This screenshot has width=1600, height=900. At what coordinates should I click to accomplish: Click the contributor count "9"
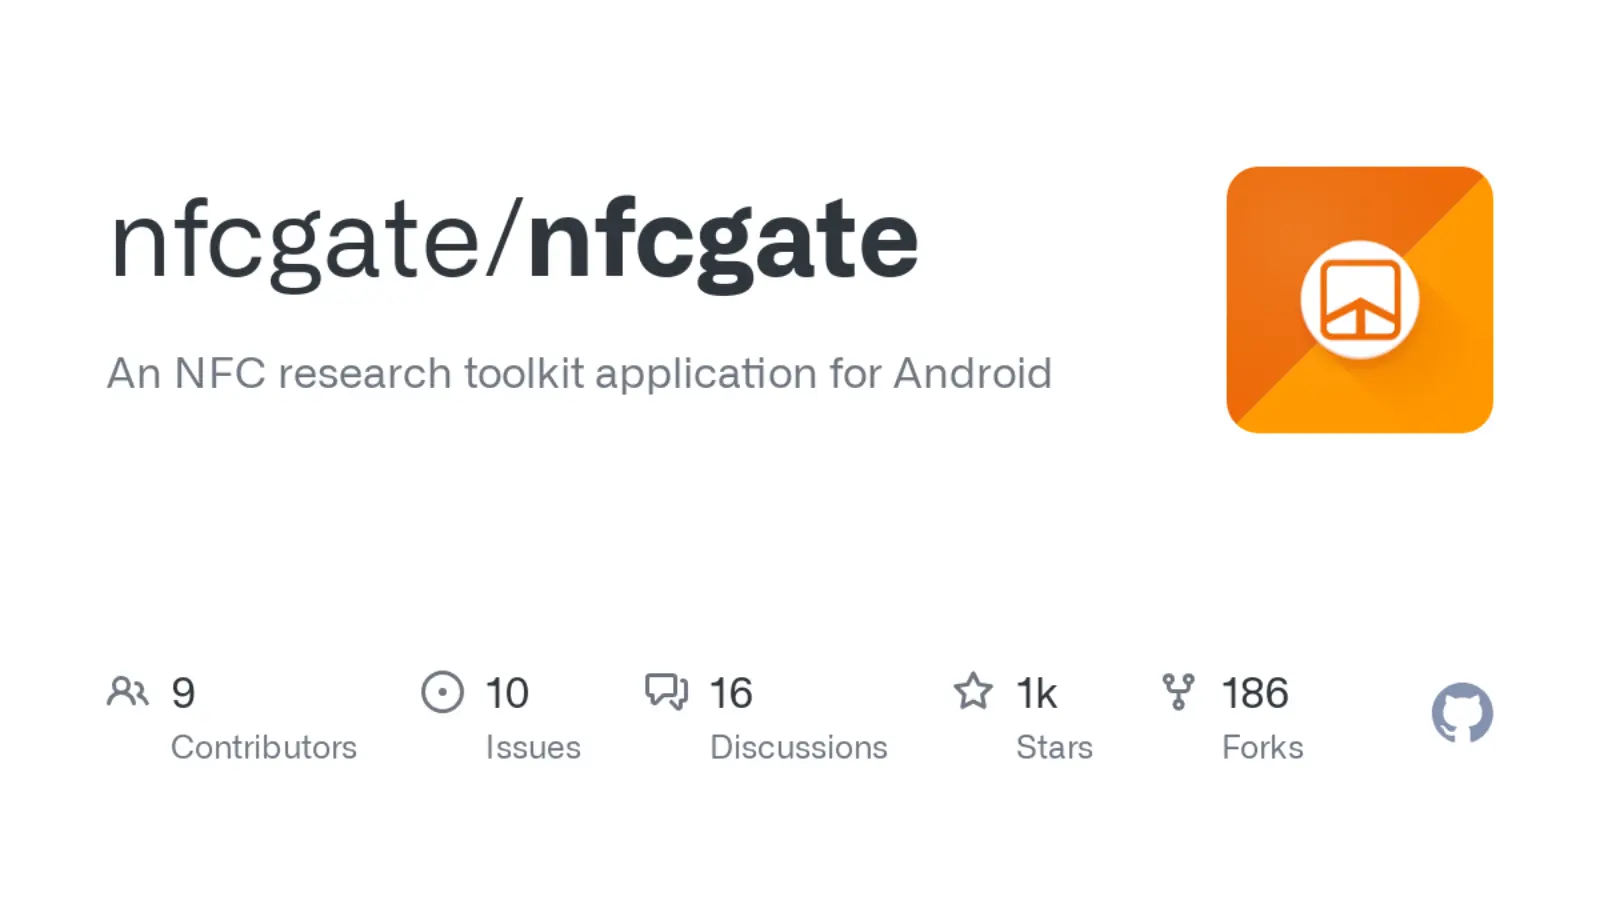pyautogui.click(x=183, y=693)
